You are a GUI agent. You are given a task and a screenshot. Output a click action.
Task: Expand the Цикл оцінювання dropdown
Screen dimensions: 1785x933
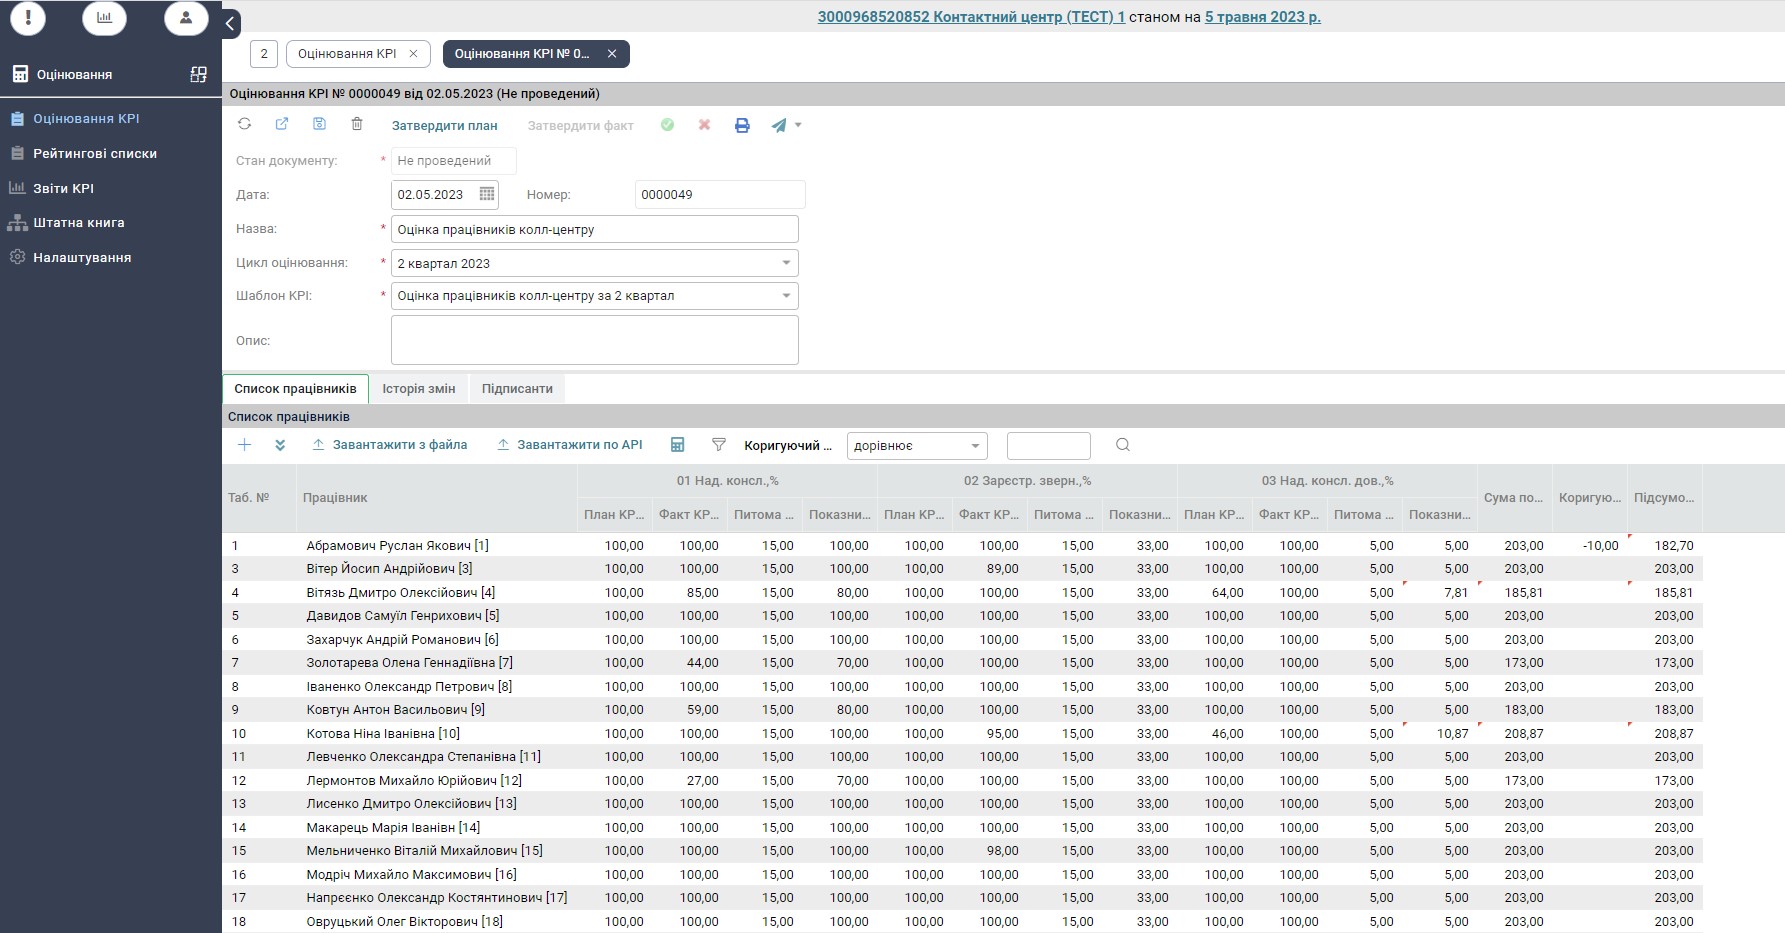[786, 263]
